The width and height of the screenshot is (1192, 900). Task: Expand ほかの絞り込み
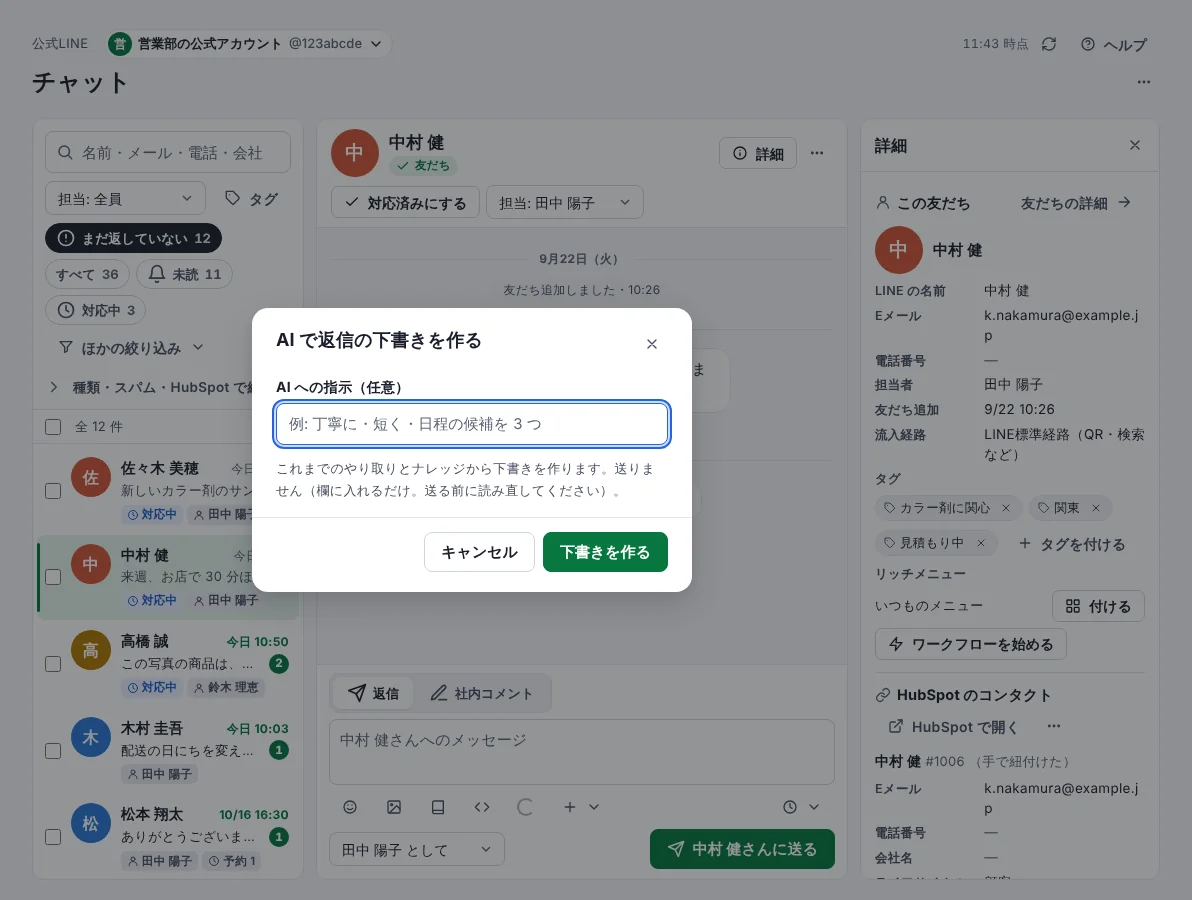click(x=132, y=348)
